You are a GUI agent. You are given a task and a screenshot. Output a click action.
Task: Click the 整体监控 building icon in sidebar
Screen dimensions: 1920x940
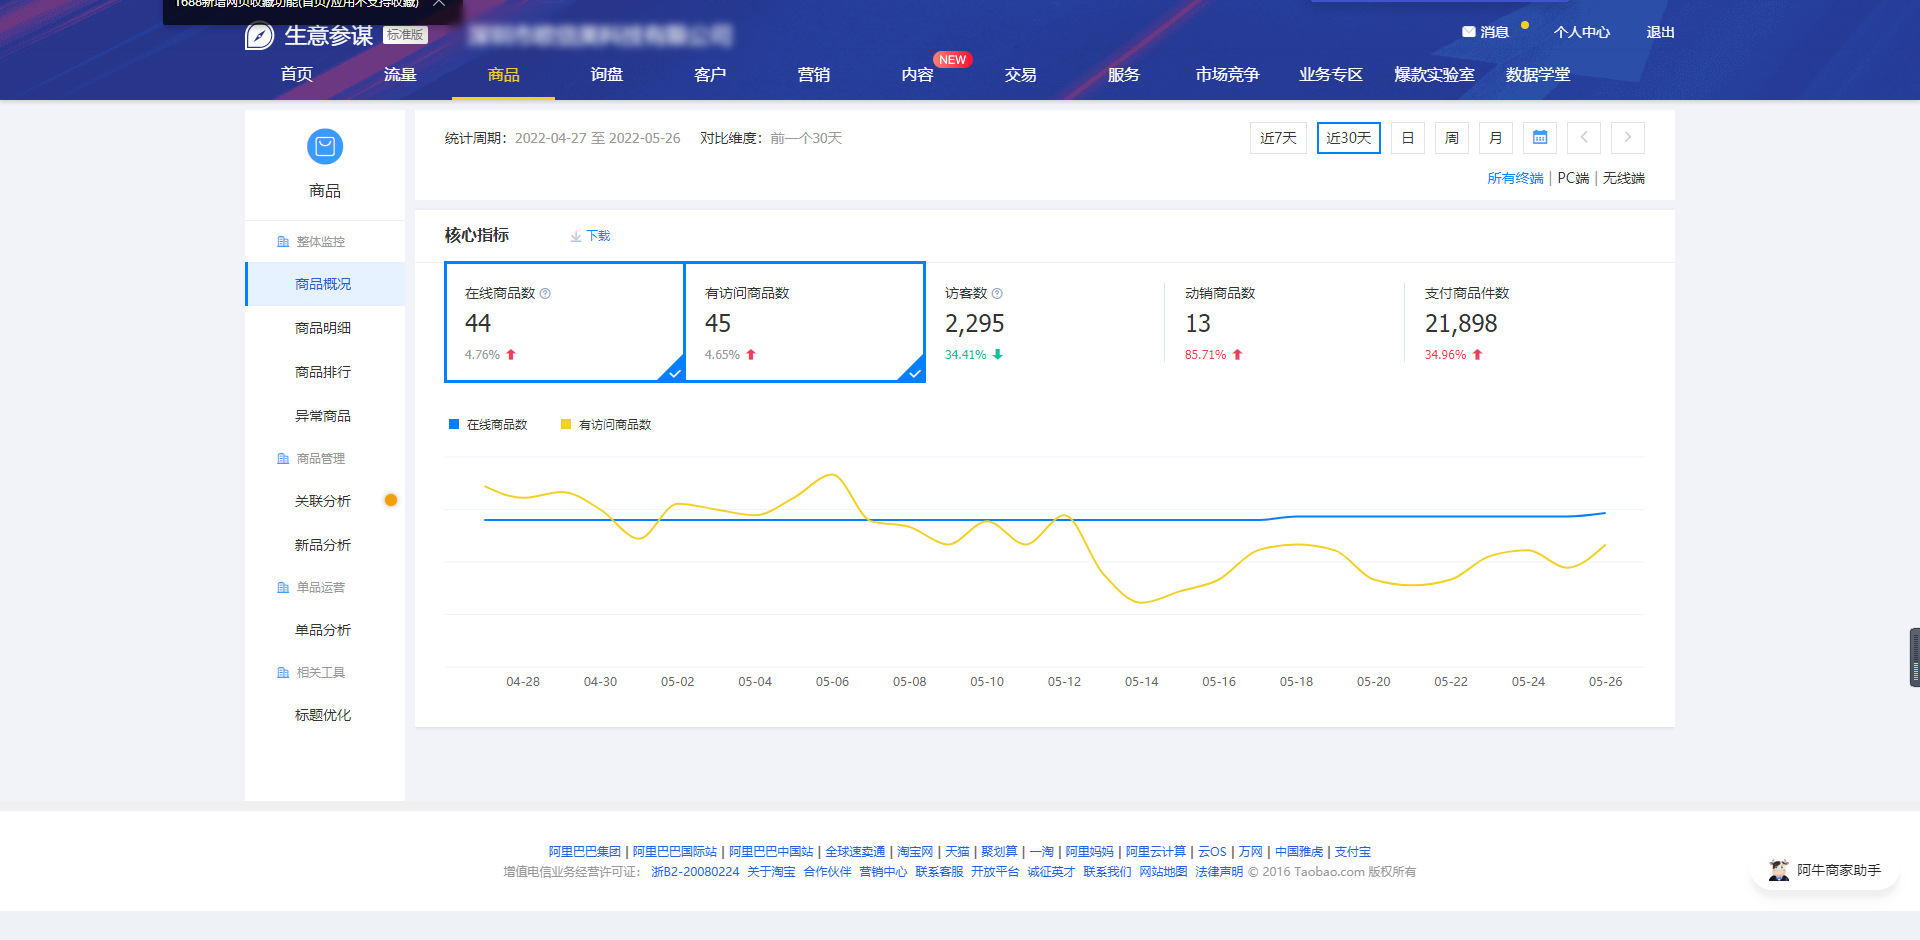[283, 240]
